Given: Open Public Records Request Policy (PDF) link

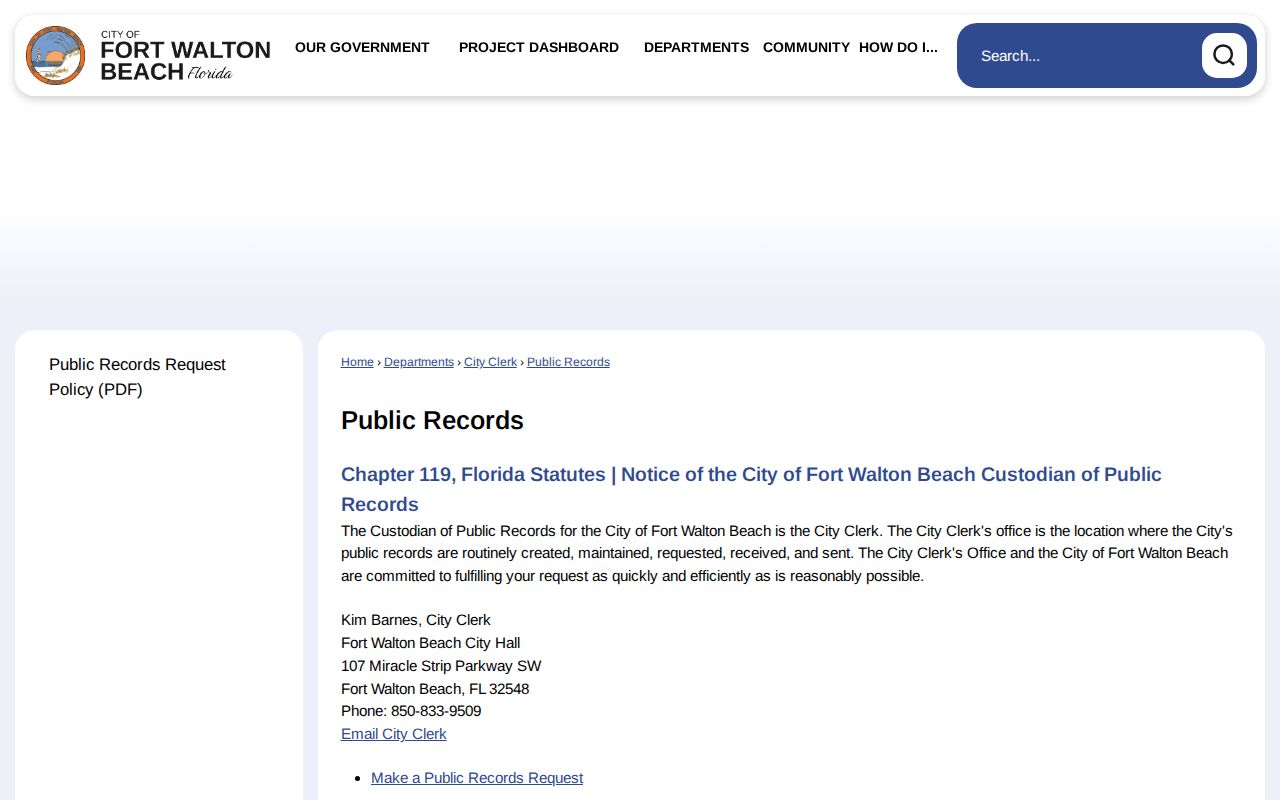Looking at the screenshot, I should coord(137,377).
